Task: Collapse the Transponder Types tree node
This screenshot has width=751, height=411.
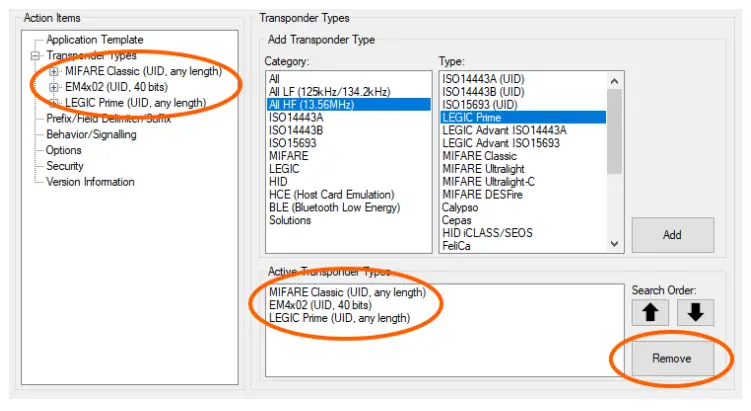Action: (35, 56)
